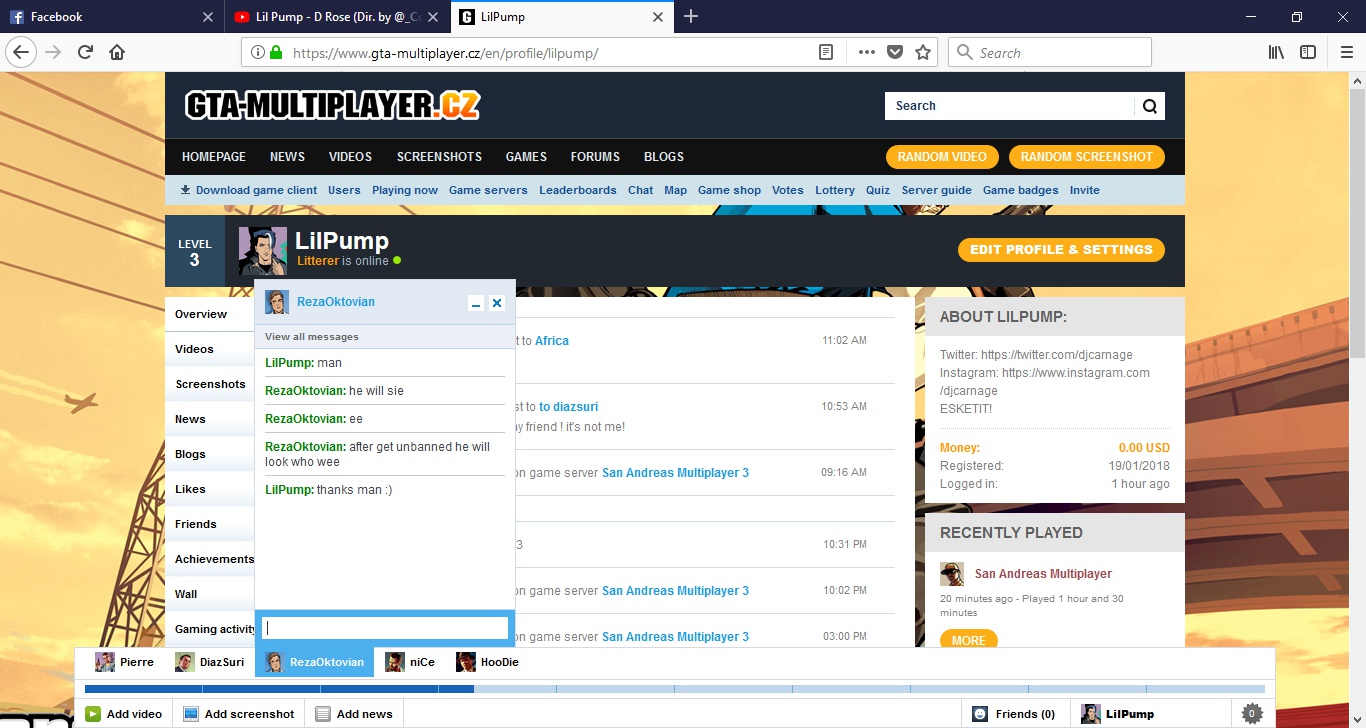Type in the chat message field
Screen dimensions: 1366x728
(385, 628)
